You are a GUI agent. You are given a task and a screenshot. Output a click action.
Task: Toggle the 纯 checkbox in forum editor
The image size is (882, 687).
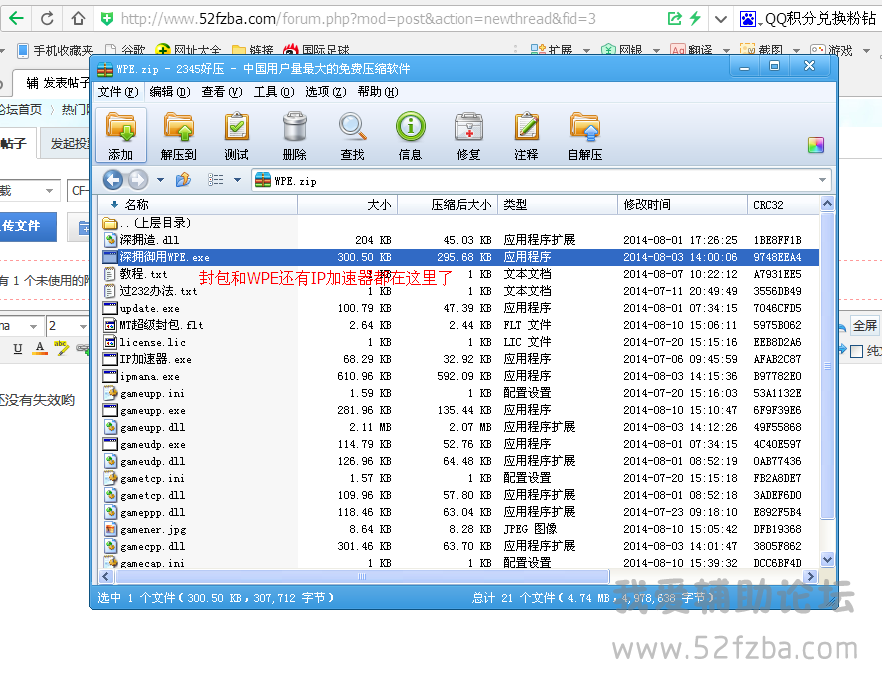pyautogui.click(x=856, y=352)
